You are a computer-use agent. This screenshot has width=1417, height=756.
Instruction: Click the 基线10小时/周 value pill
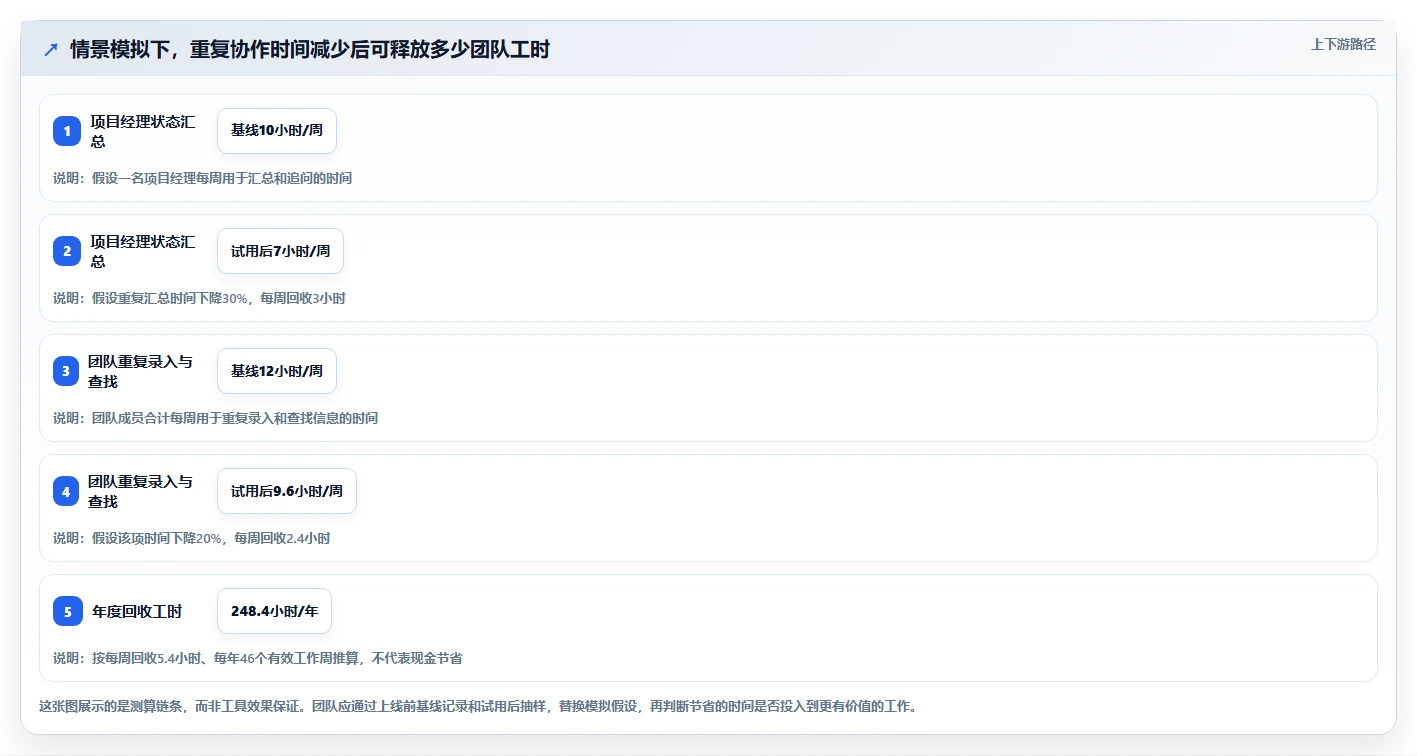tap(277, 131)
